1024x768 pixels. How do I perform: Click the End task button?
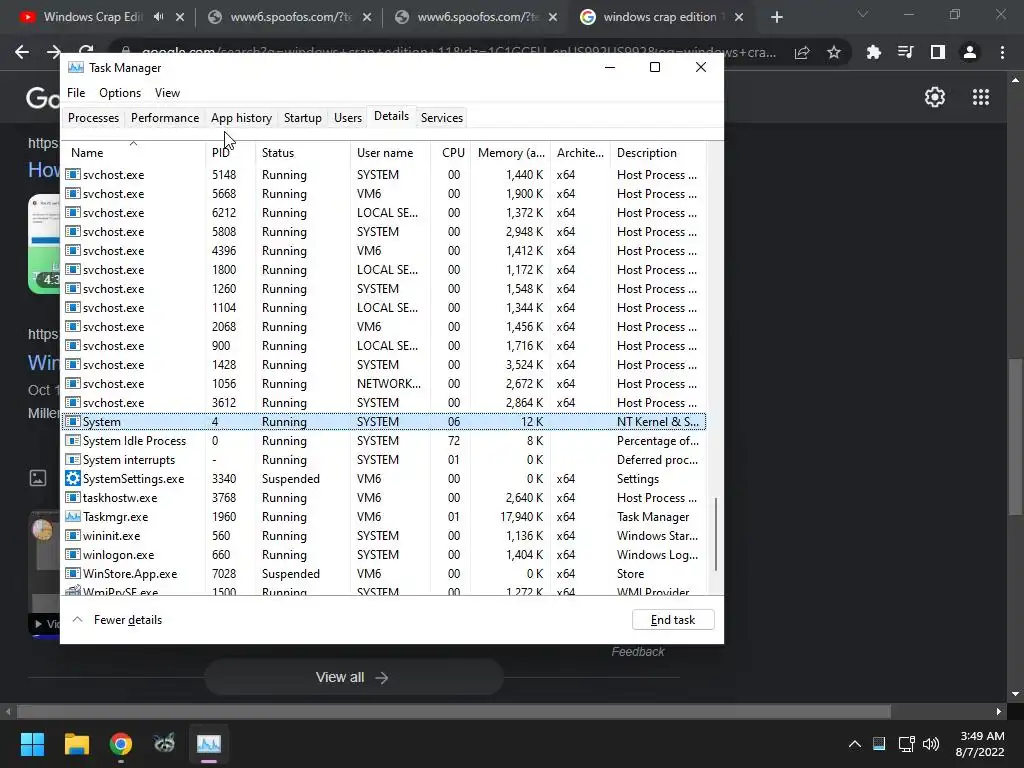pos(673,620)
